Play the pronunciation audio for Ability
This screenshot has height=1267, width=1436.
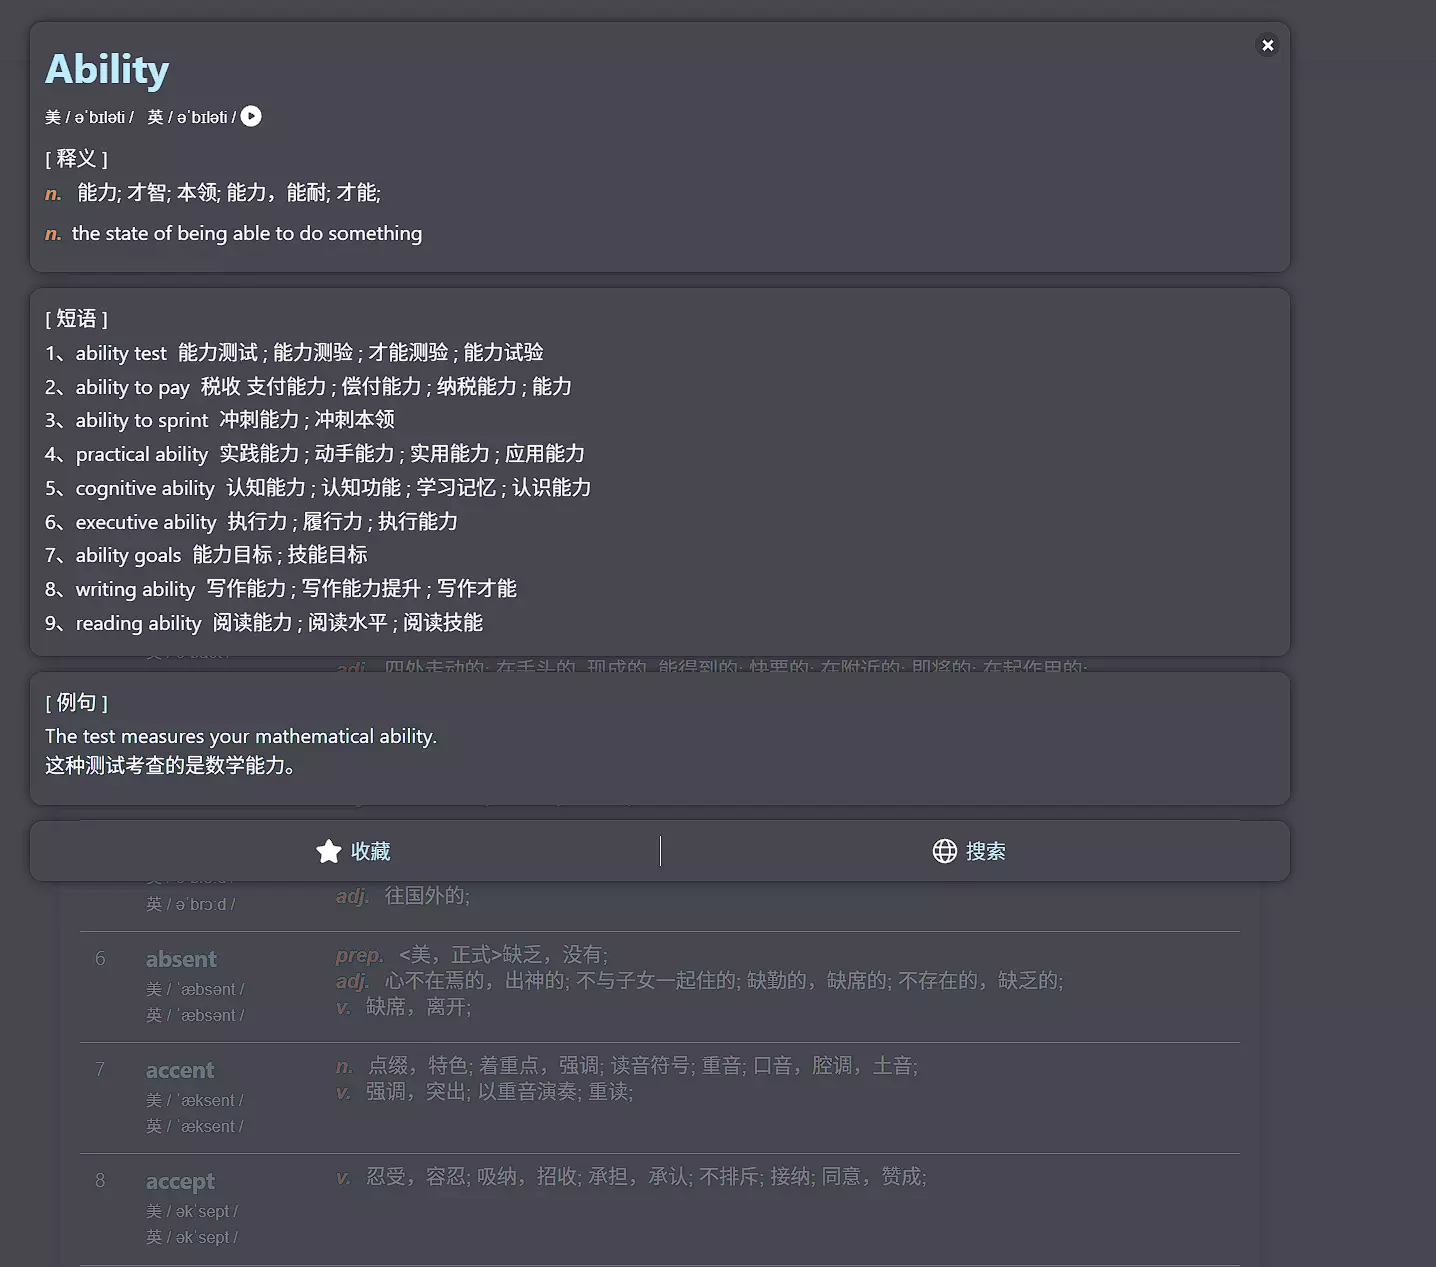coord(251,117)
